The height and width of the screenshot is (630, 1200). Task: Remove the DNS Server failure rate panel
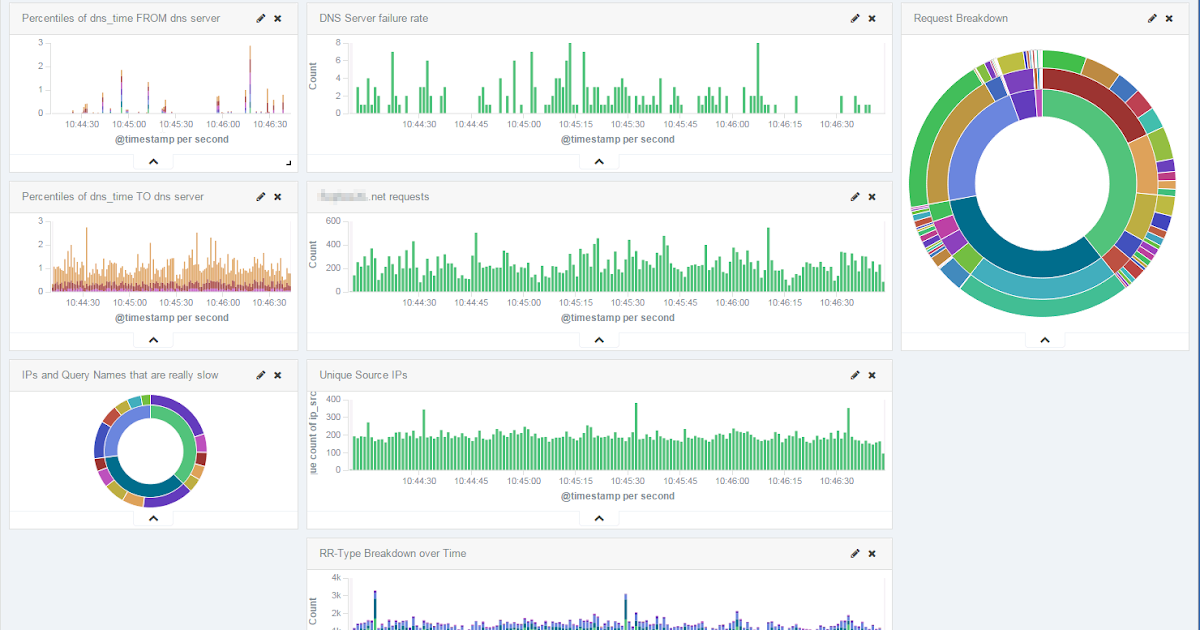tap(872, 18)
